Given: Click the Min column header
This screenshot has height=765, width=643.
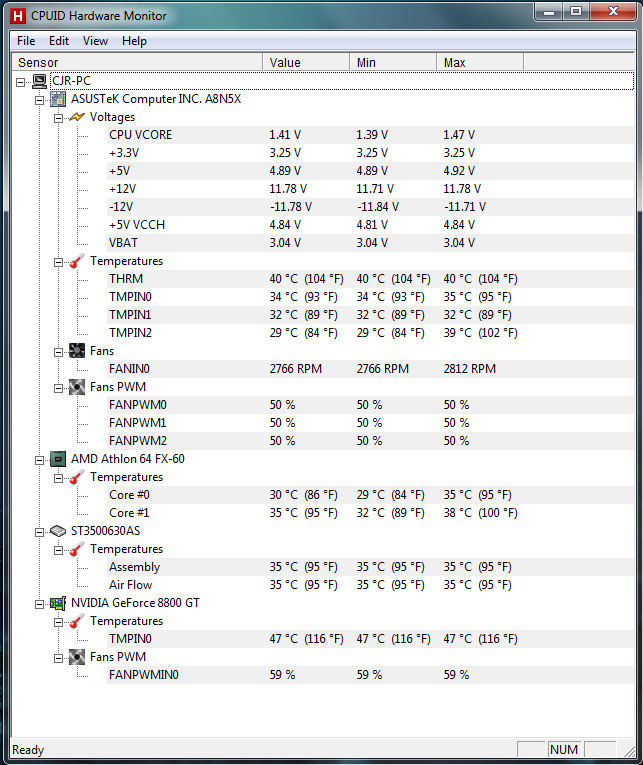Looking at the screenshot, I should click(393, 62).
